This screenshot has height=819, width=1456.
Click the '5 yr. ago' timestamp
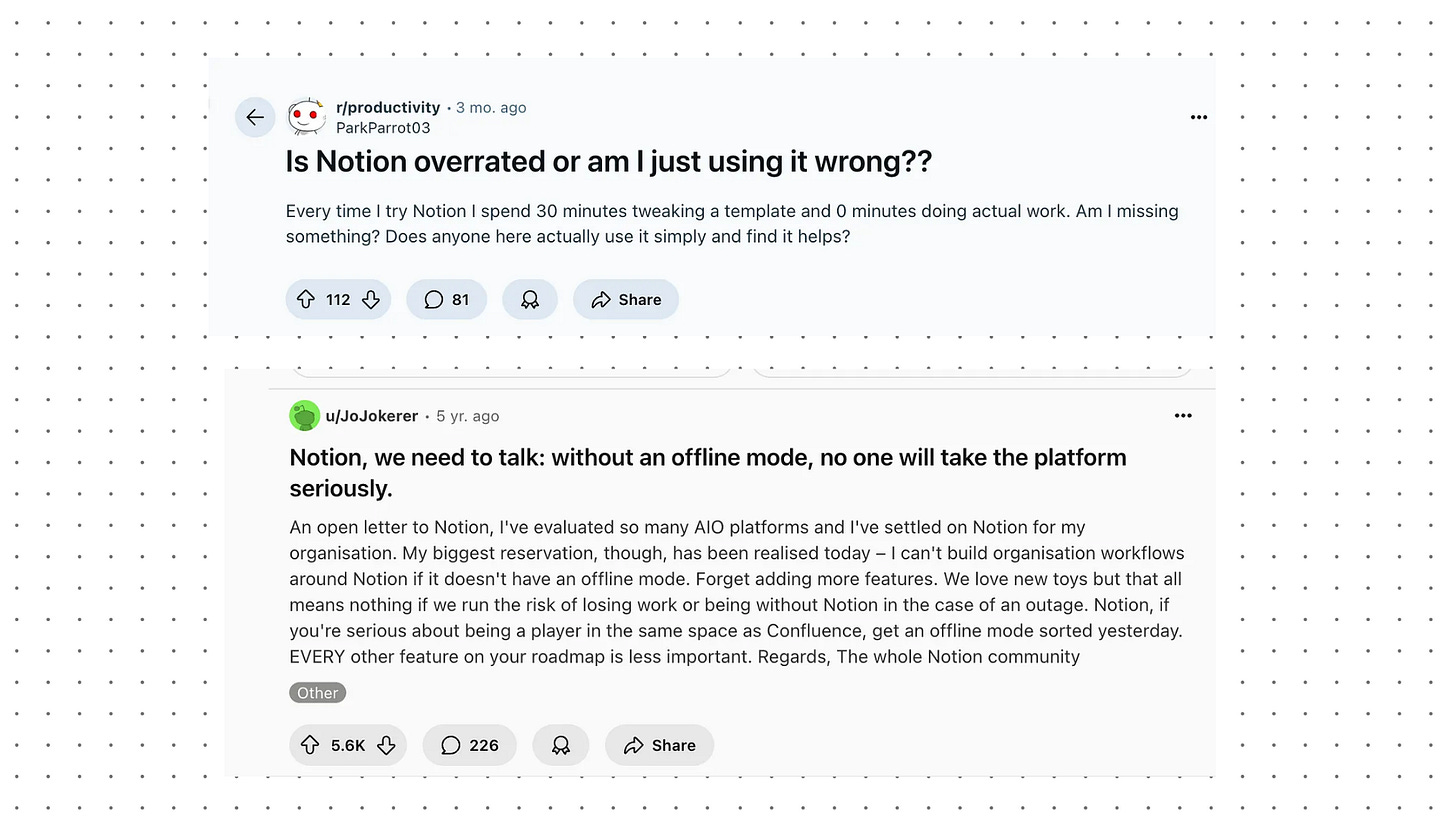(x=467, y=416)
